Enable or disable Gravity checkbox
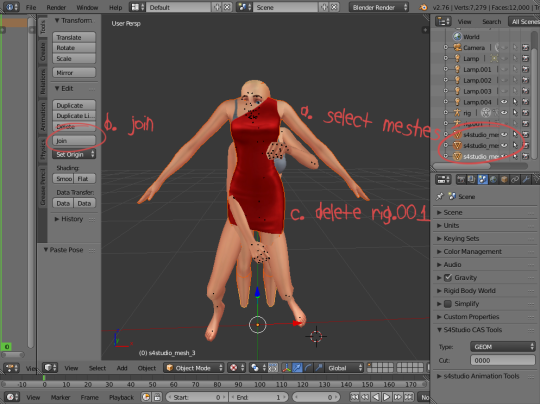 click(x=448, y=277)
